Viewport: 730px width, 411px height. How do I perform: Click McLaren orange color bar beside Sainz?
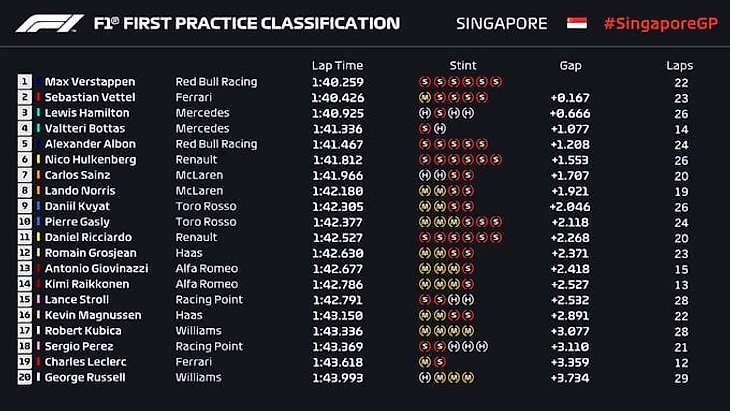tap(38, 175)
